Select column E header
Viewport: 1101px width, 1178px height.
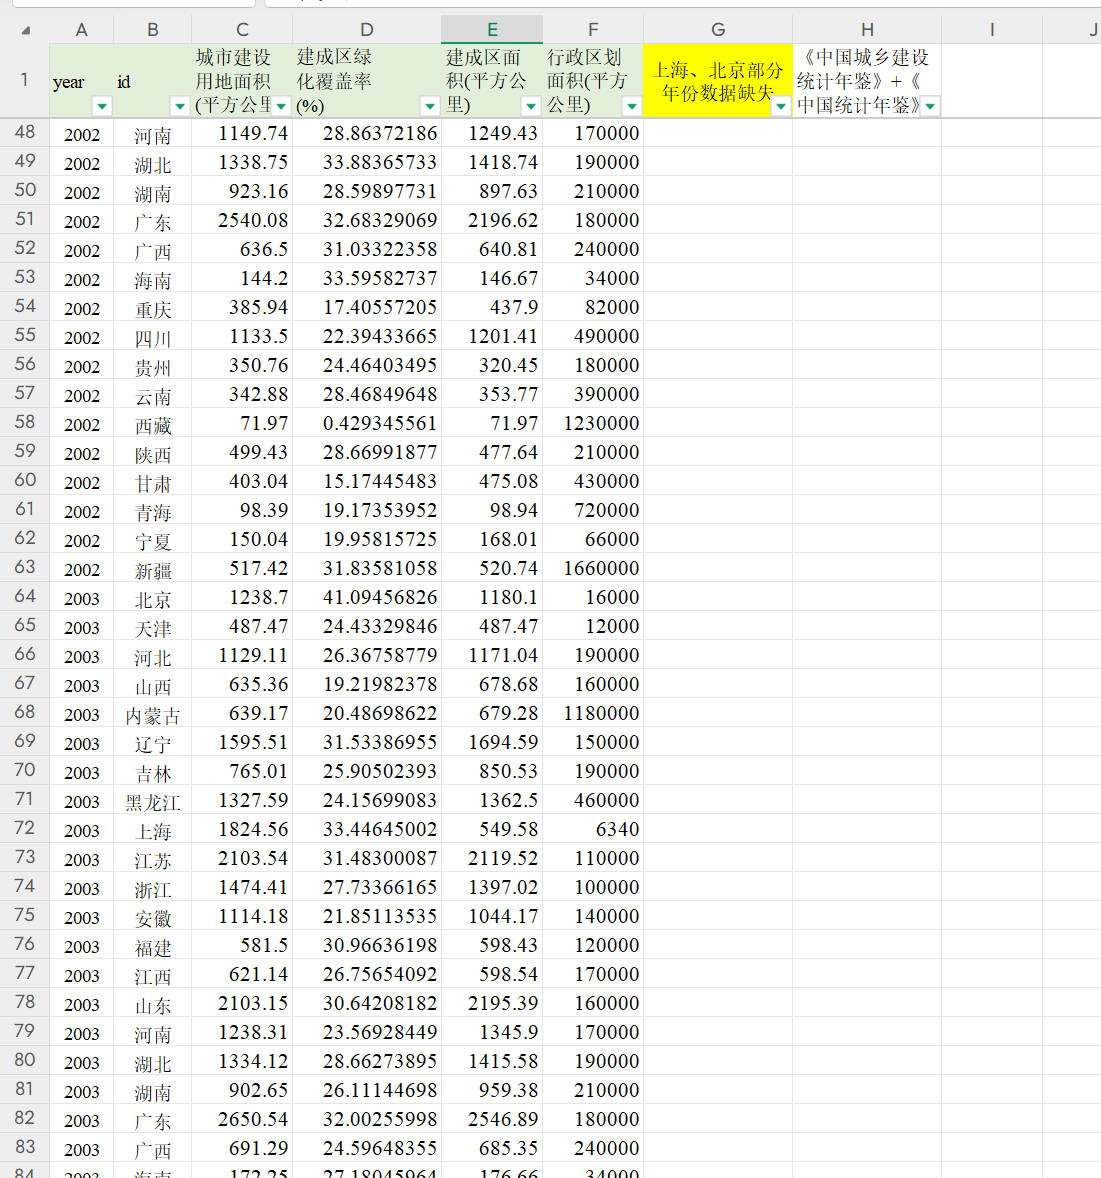(492, 30)
